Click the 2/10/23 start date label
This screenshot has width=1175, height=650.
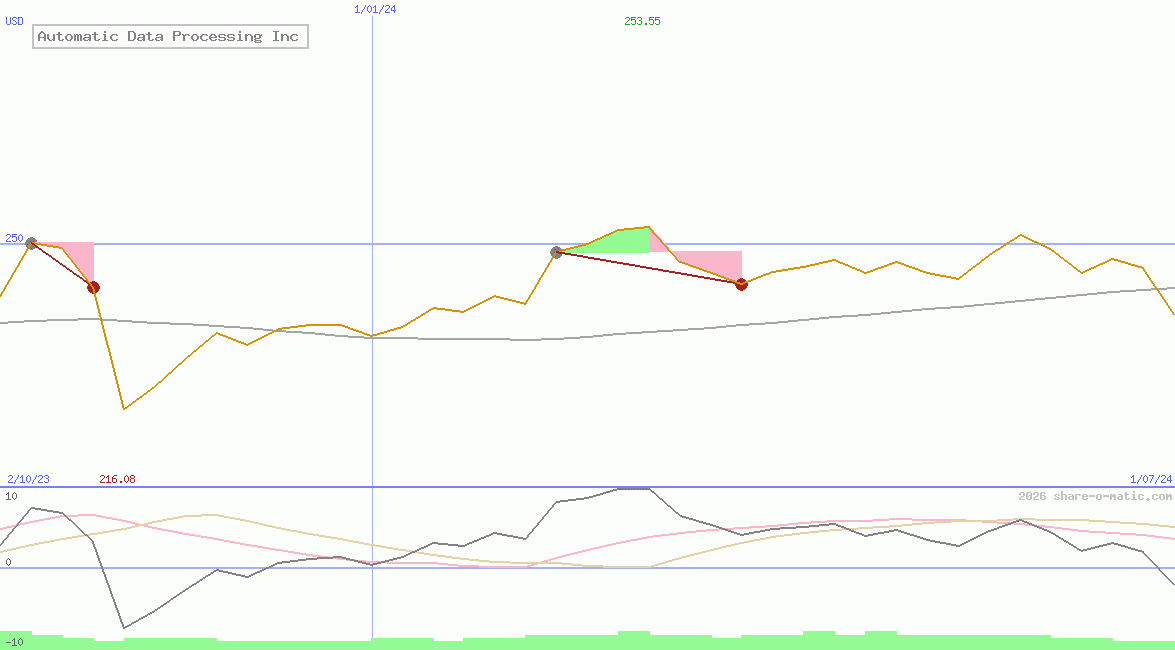click(x=28, y=479)
